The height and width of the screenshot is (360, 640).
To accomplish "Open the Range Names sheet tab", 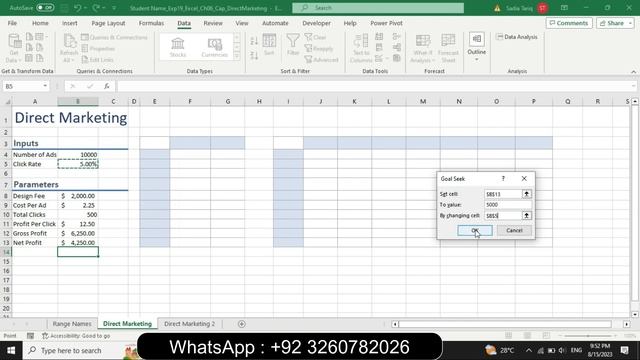I will point(72,324).
